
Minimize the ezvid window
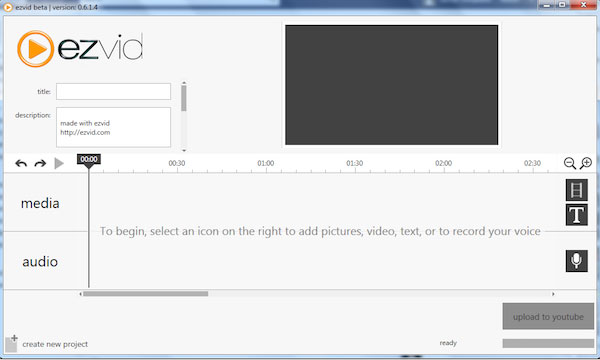[x=547, y=5]
